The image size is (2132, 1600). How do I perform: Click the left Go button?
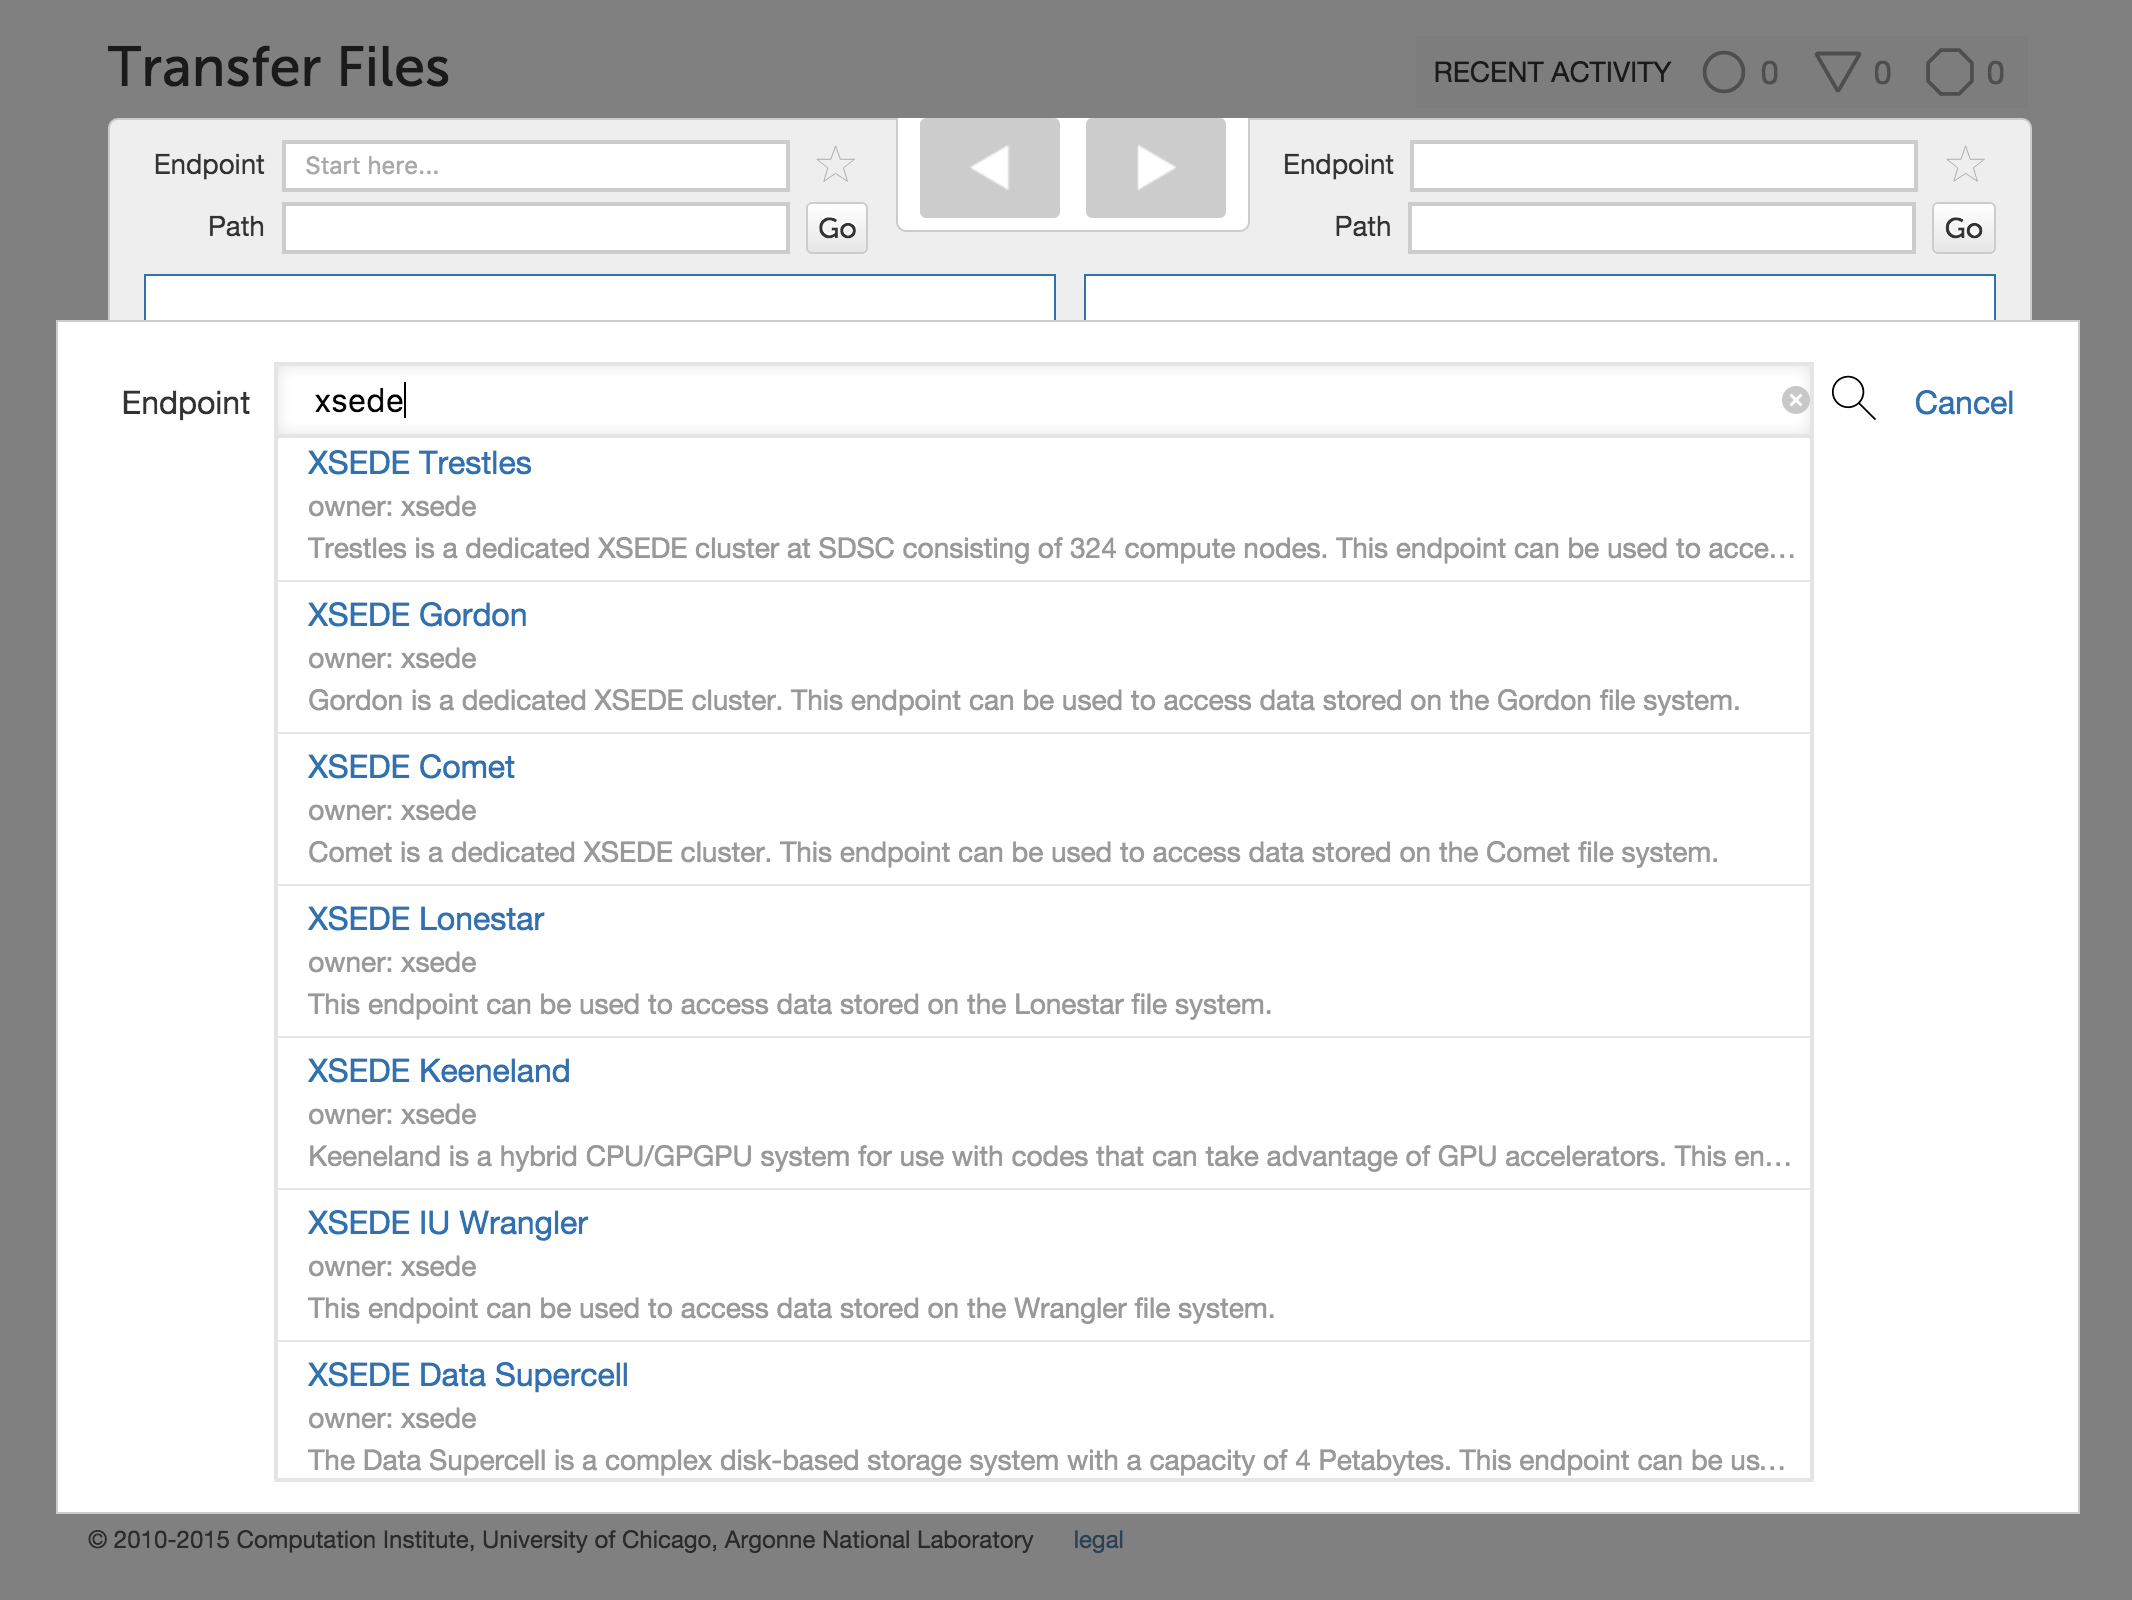(837, 228)
